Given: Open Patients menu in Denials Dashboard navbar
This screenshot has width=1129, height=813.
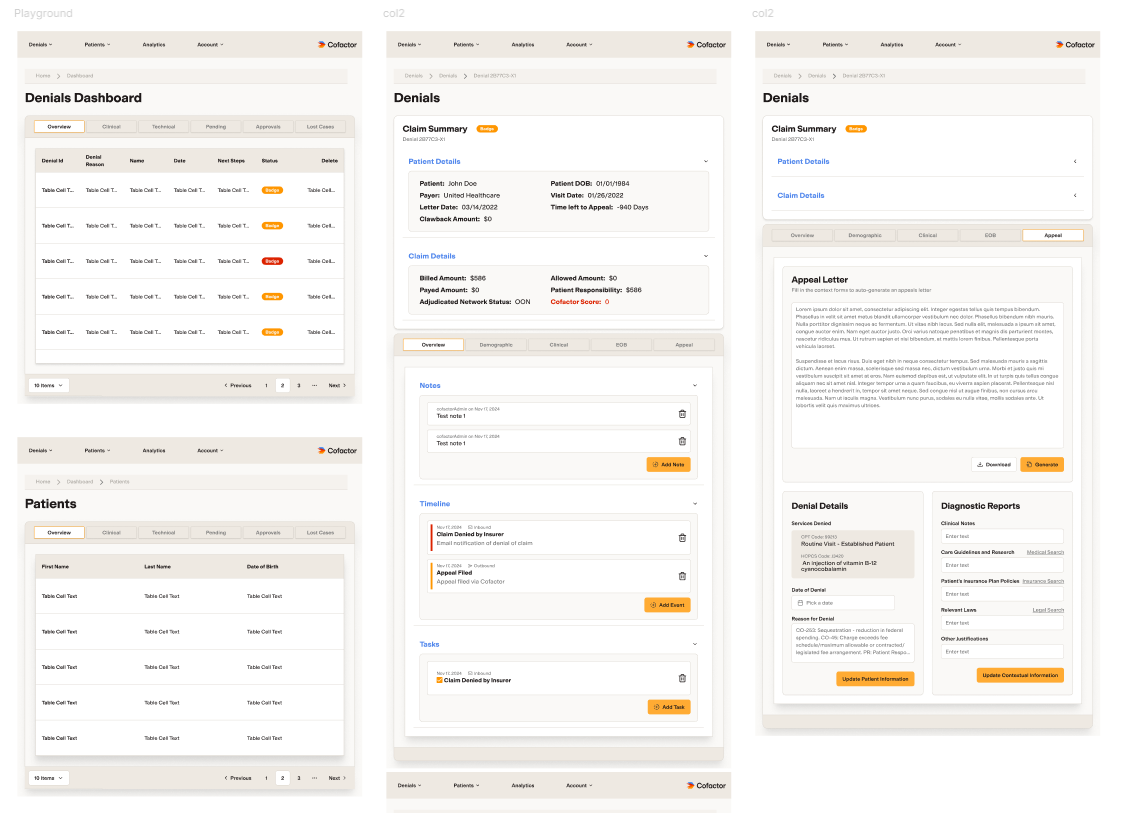Looking at the screenshot, I should click(97, 45).
